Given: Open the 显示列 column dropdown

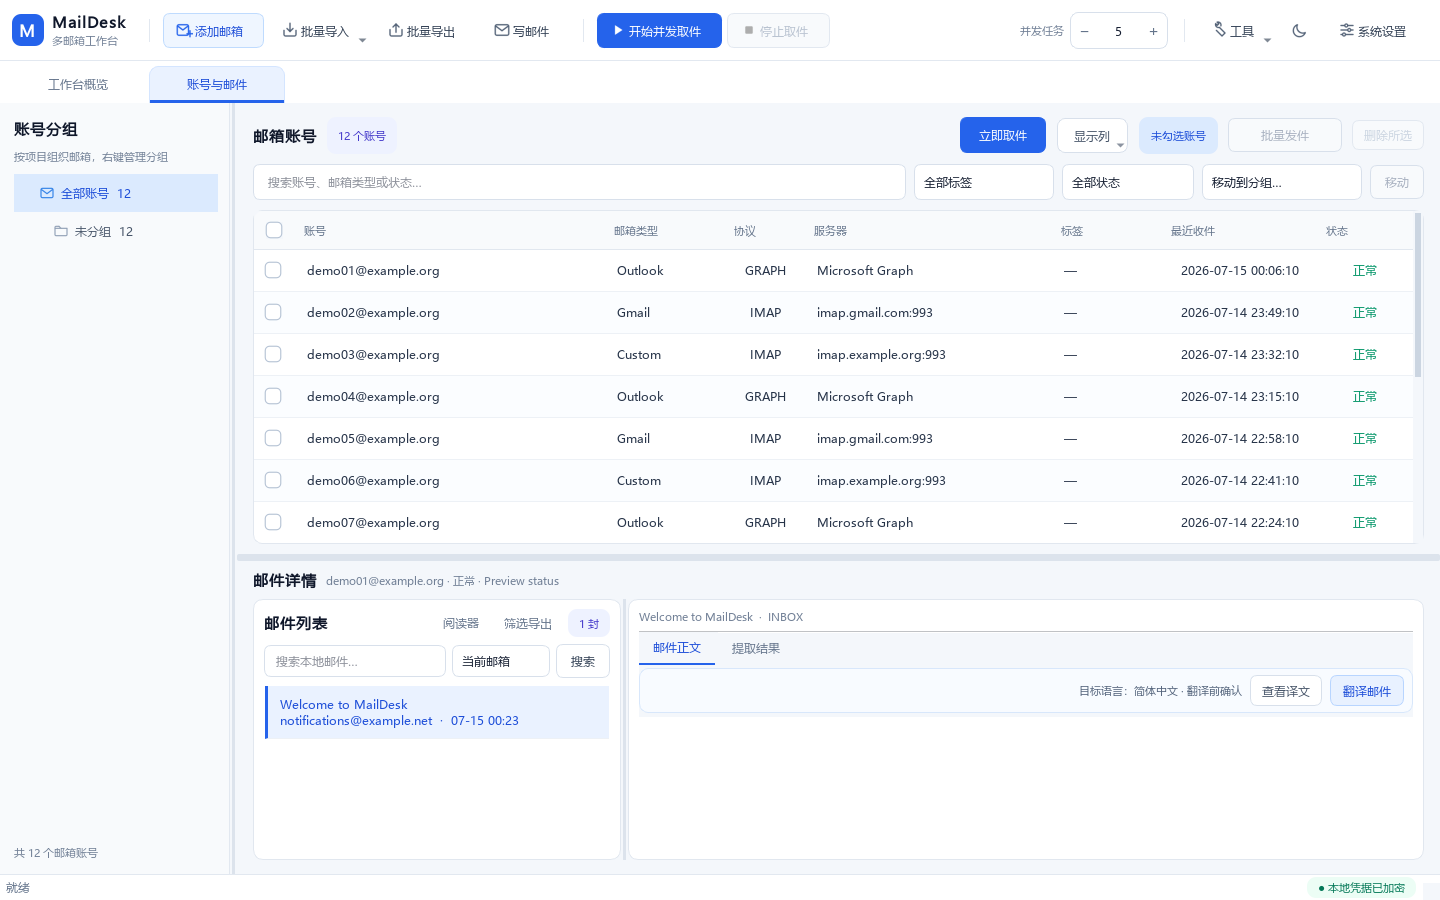Looking at the screenshot, I should [x=1092, y=136].
